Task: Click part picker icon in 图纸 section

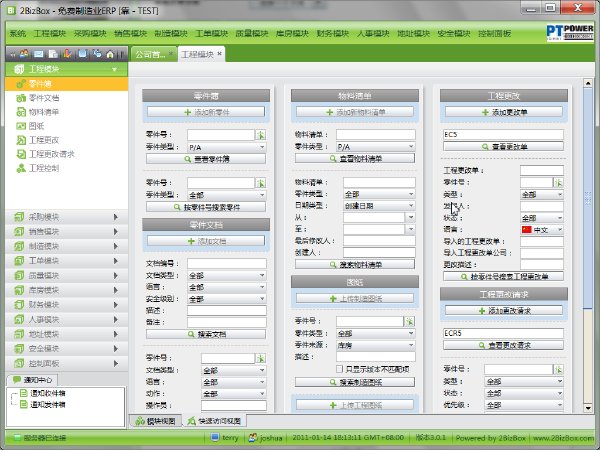Action: (410, 321)
